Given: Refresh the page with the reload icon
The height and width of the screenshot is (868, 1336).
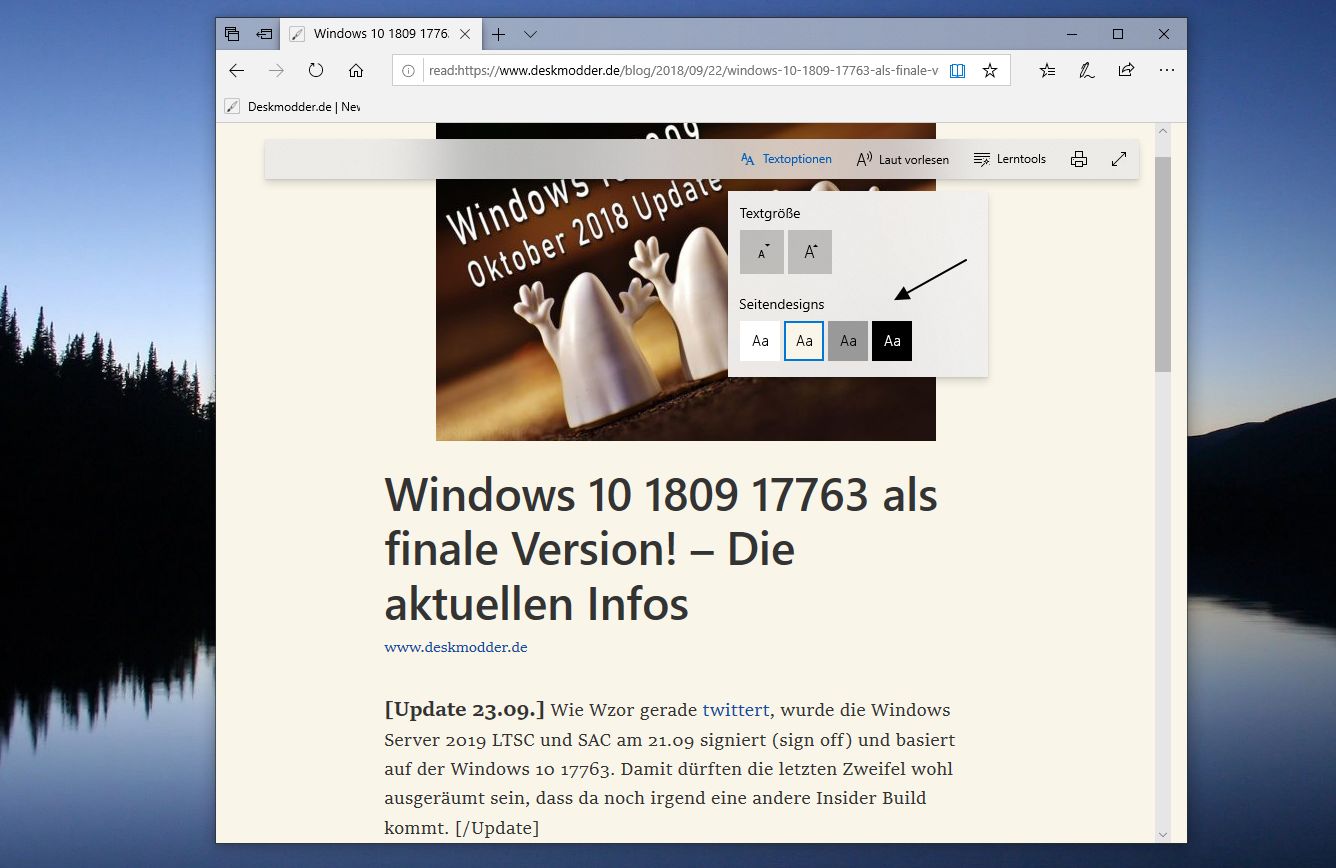Looking at the screenshot, I should point(316,70).
